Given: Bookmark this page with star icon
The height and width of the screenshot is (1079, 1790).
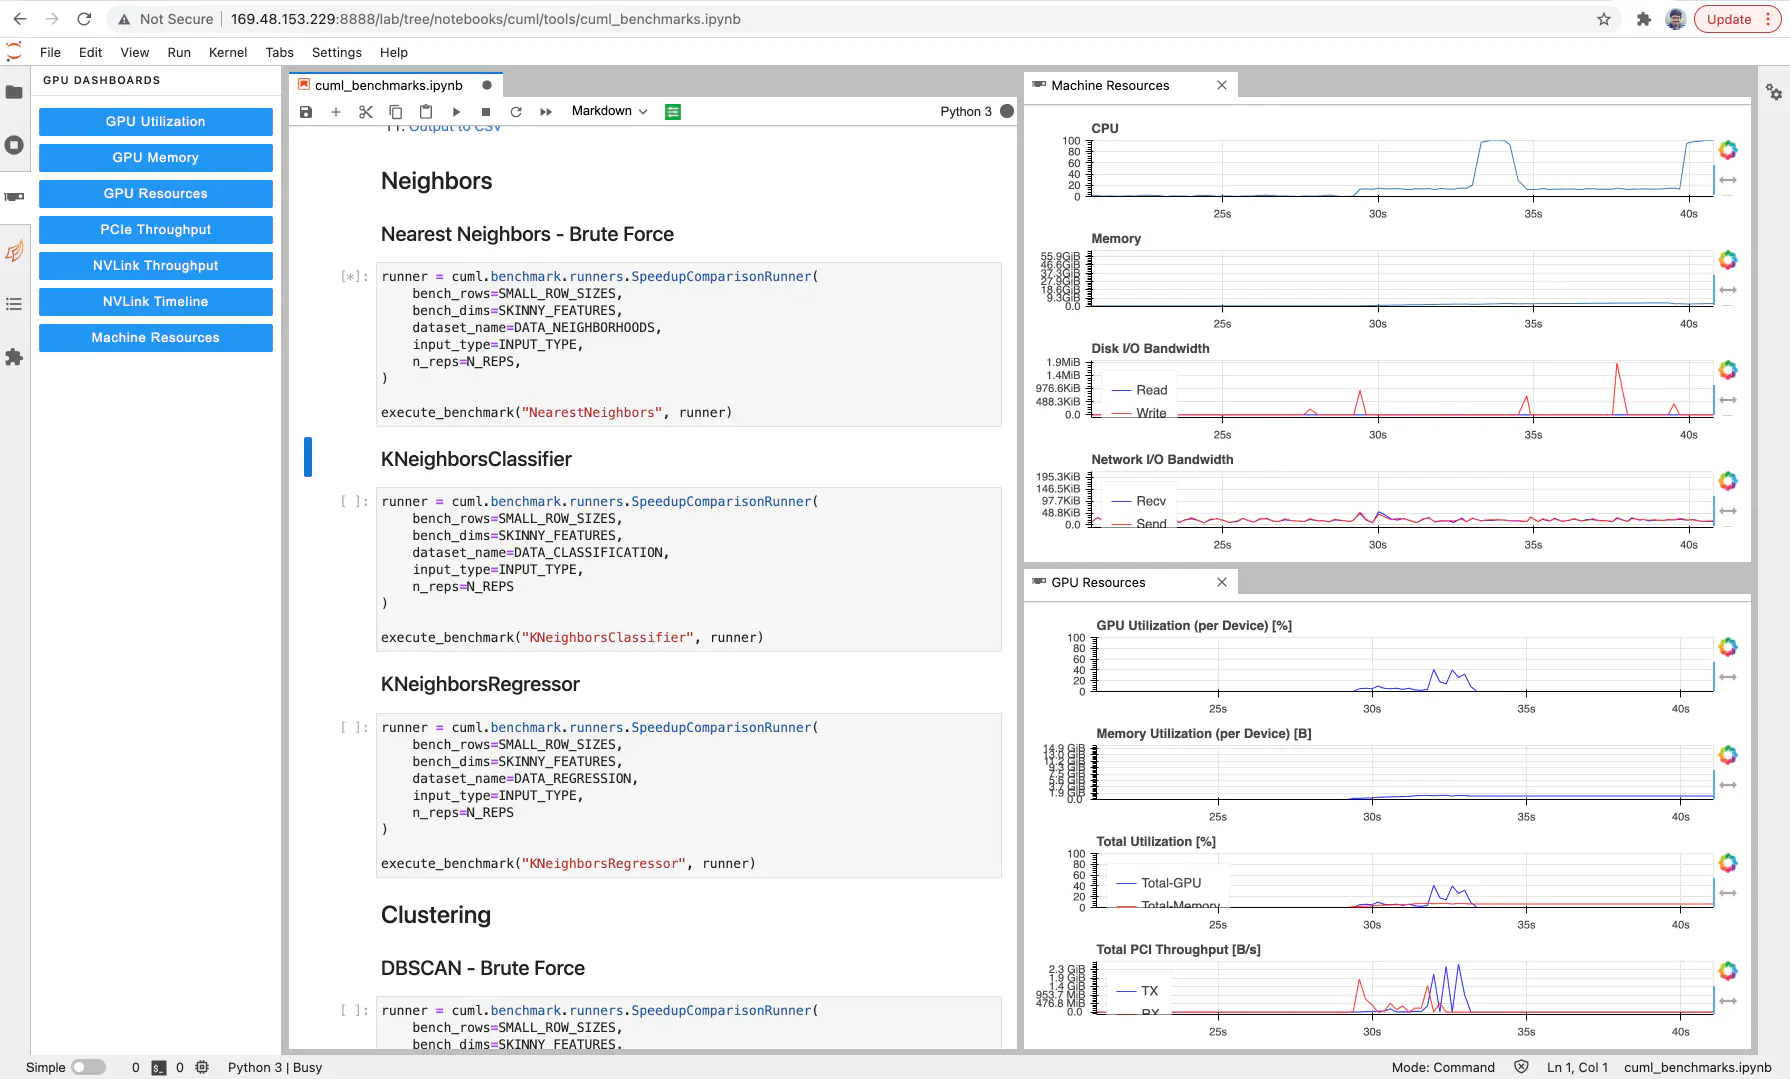Looking at the screenshot, I should (x=1604, y=19).
